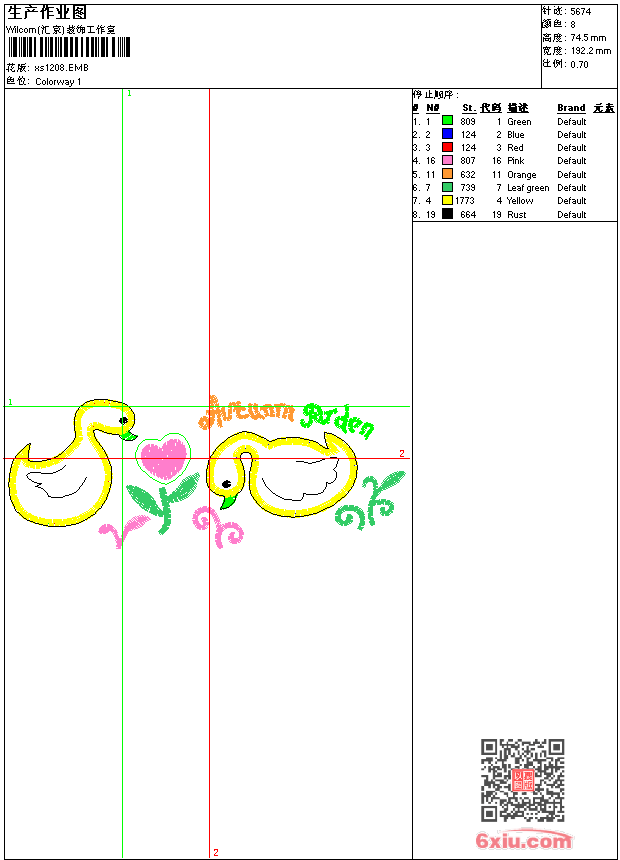Click the '生产作业图' title heading

47,13
